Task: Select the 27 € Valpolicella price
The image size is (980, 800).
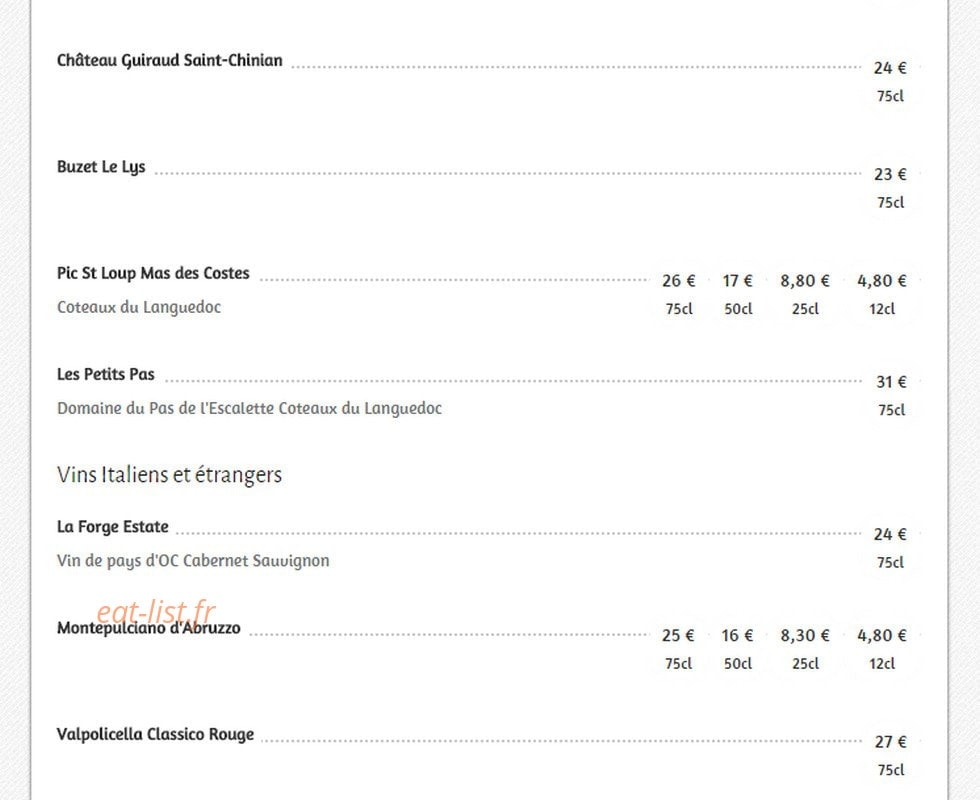Action: [891, 742]
